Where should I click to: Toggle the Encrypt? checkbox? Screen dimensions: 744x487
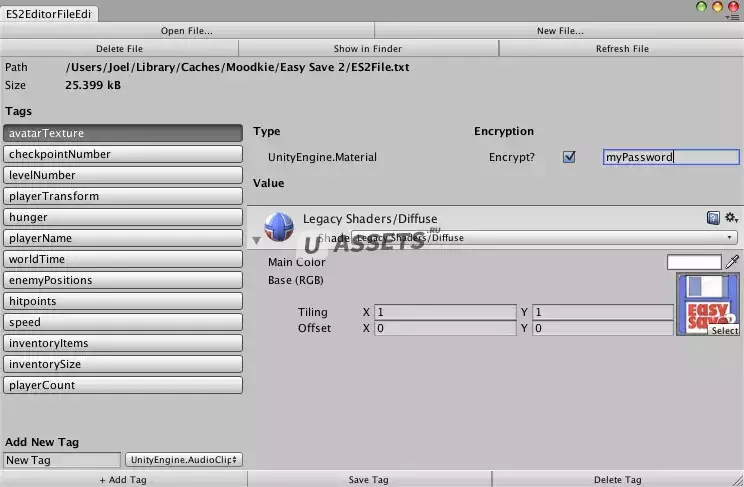pos(569,157)
